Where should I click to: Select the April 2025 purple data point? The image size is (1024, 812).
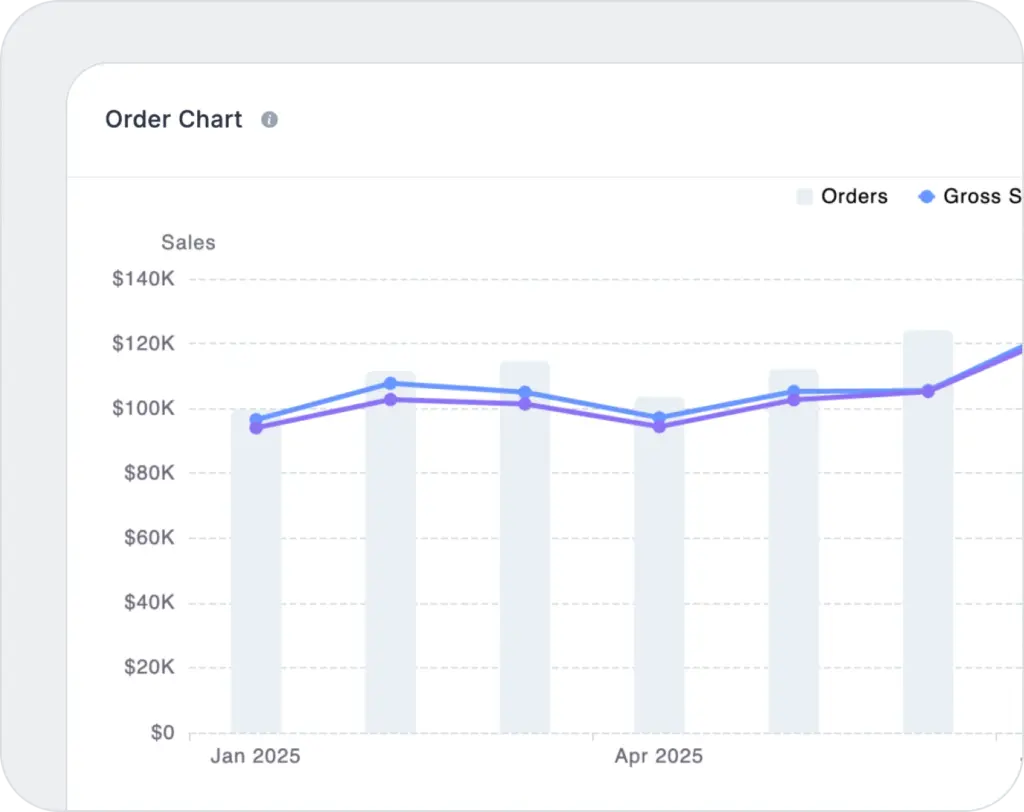tap(659, 427)
